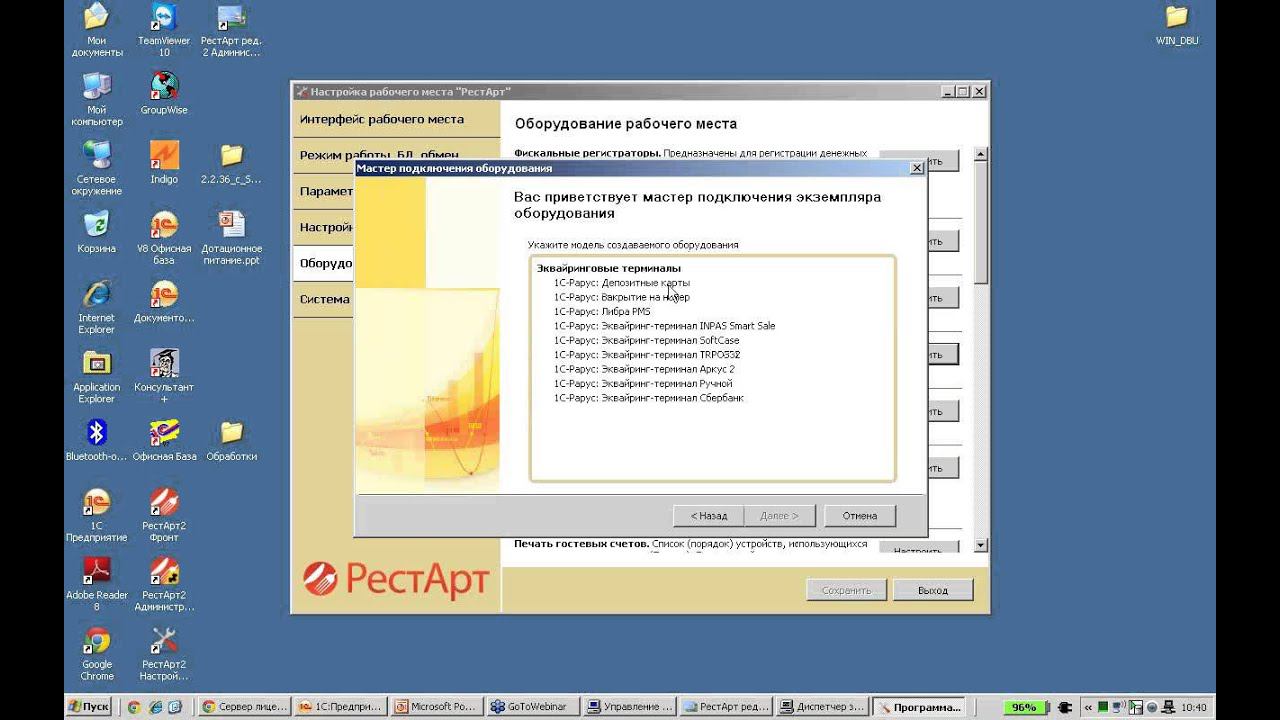Select Эквайринг-терминал INPAS Smart Sale
The height and width of the screenshot is (720, 1280).
click(664, 326)
